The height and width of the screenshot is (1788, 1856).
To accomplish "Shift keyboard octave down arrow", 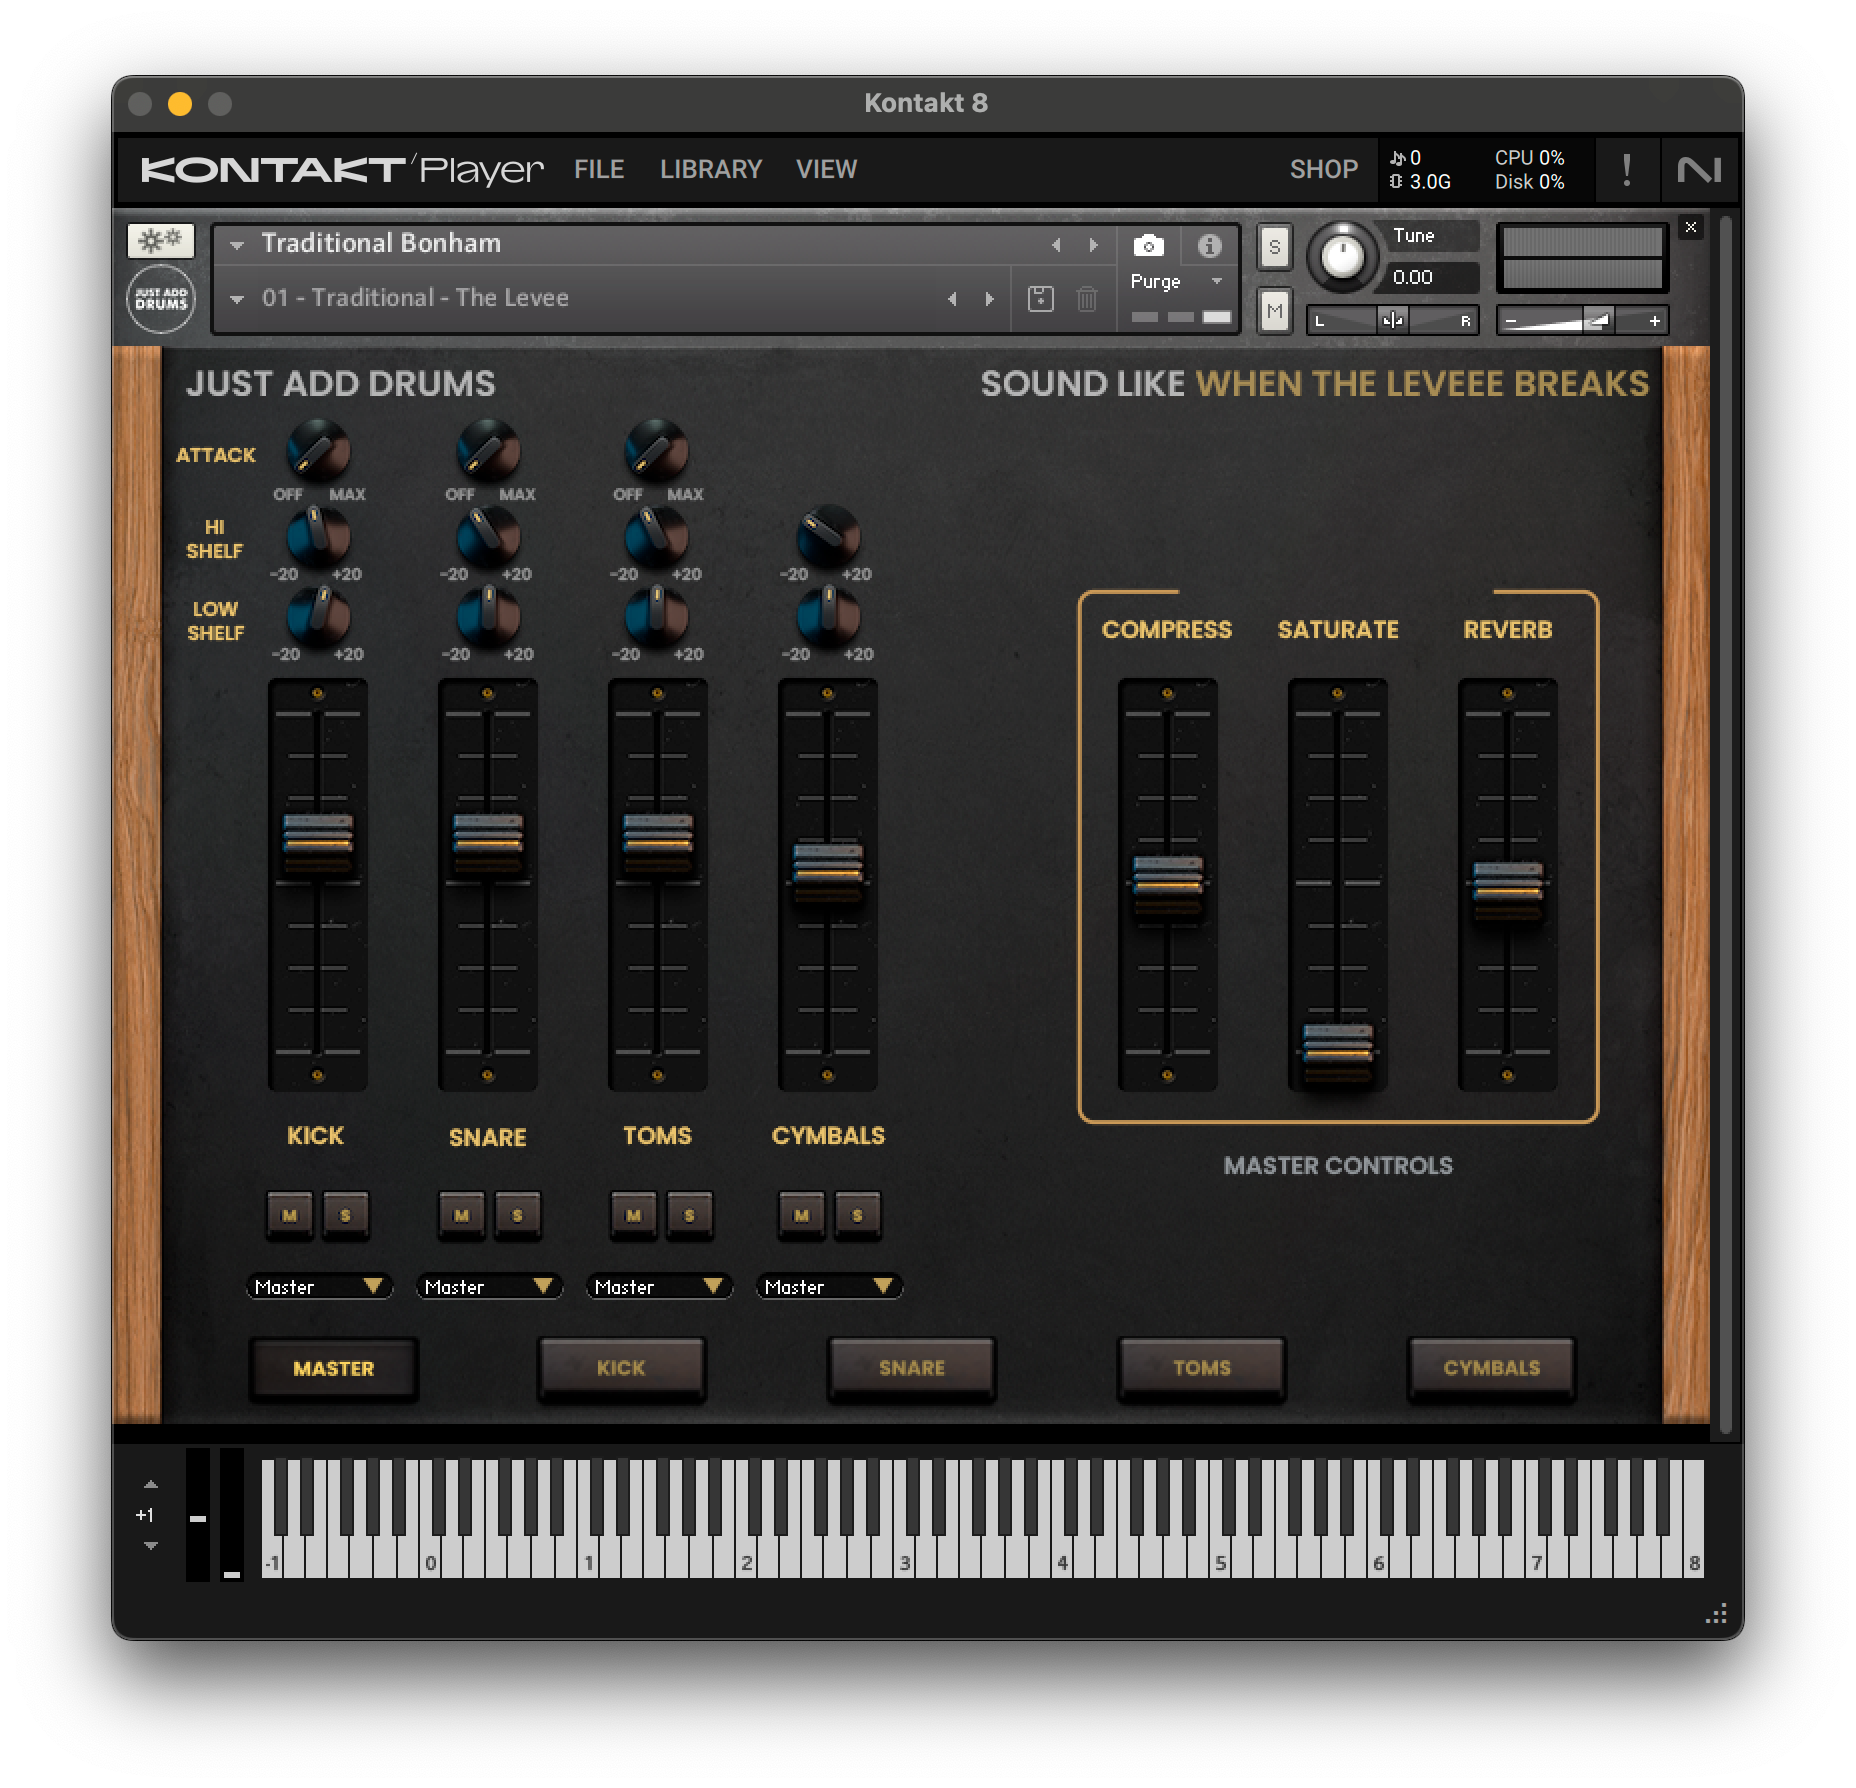I will click(150, 1546).
